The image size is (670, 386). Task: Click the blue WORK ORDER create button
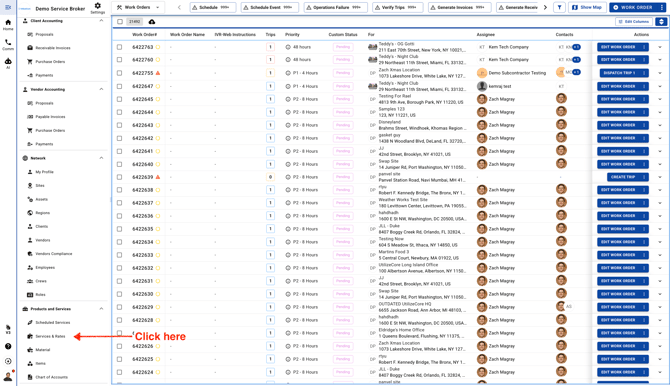(x=633, y=7)
